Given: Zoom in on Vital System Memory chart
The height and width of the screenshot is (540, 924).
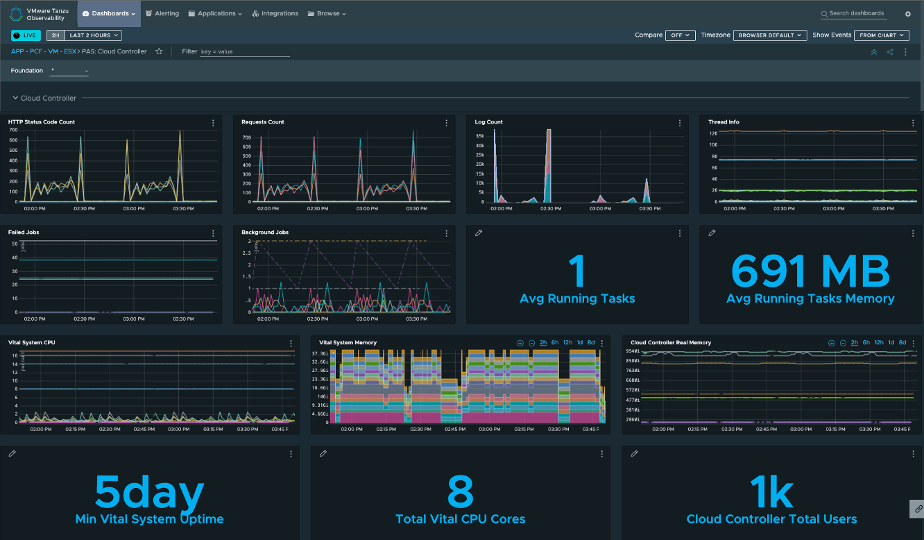Looking at the screenshot, I should [x=521, y=342].
